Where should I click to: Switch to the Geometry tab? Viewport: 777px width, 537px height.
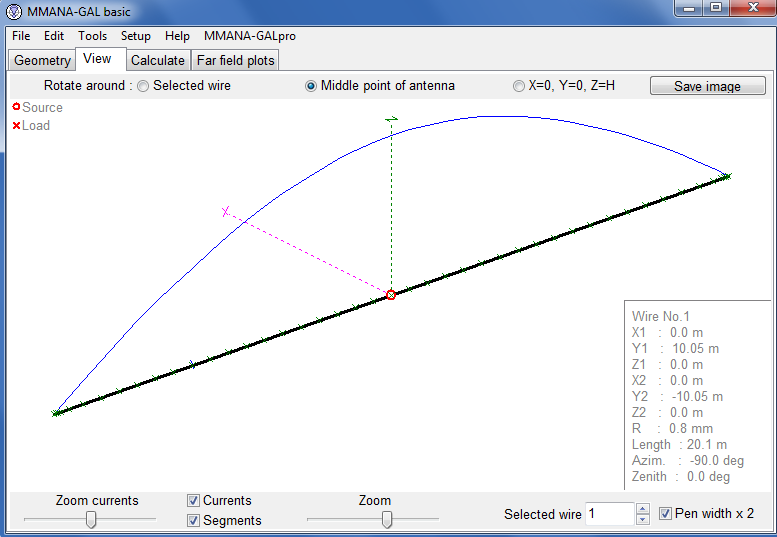coord(42,60)
